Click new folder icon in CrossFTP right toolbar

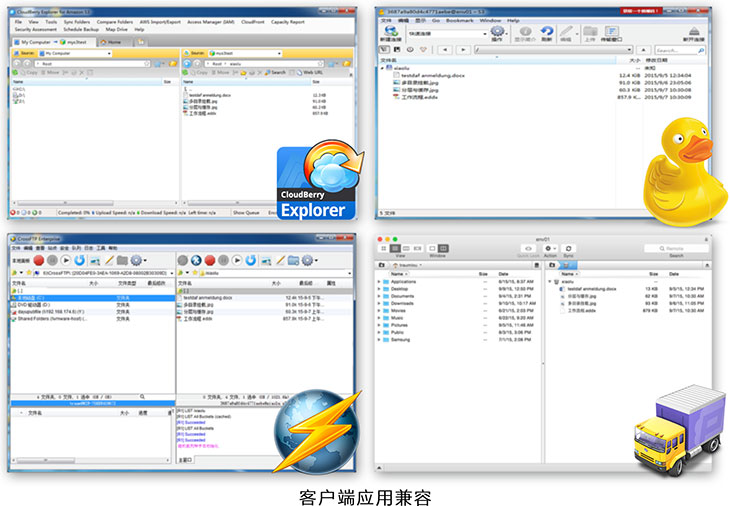pos(293,260)
